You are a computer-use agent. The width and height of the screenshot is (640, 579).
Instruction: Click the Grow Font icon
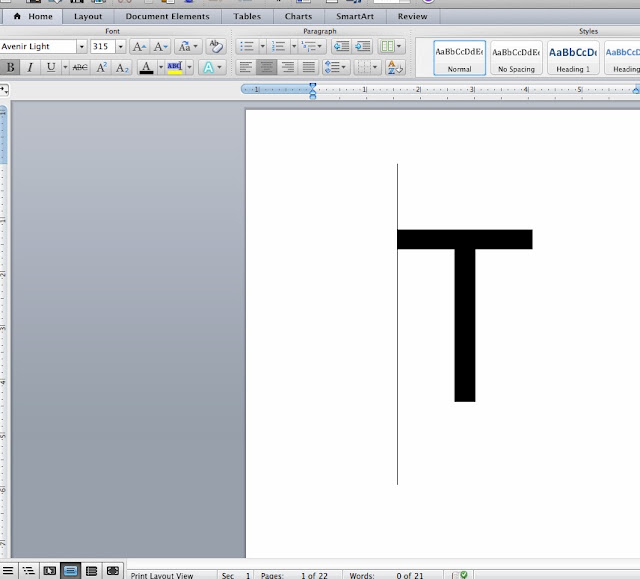tap(139, 47)
